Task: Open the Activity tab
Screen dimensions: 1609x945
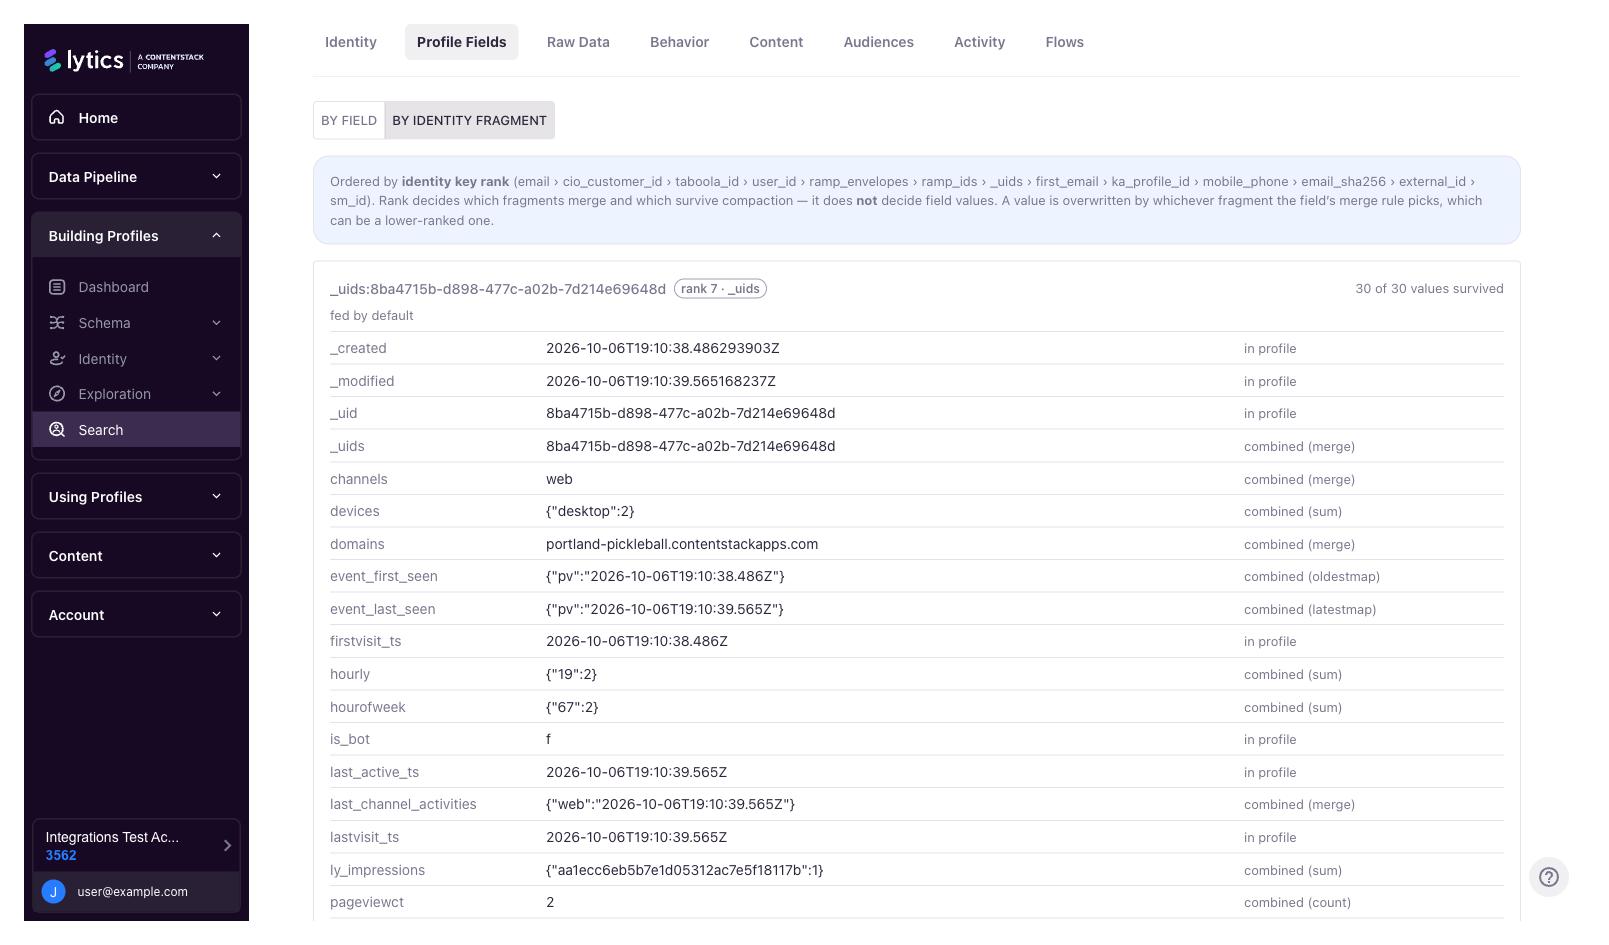Action: [979, 42]
